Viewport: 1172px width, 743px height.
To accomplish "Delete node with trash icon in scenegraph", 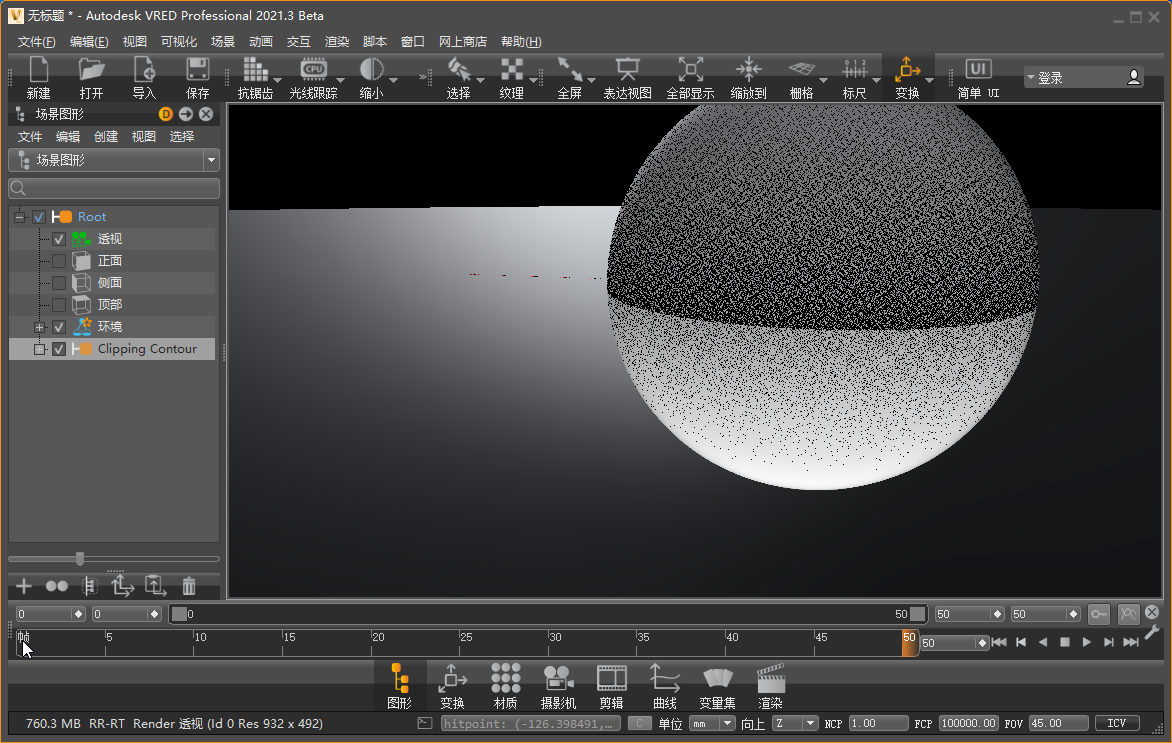I will pyautogui.click(x=189, y=587).
